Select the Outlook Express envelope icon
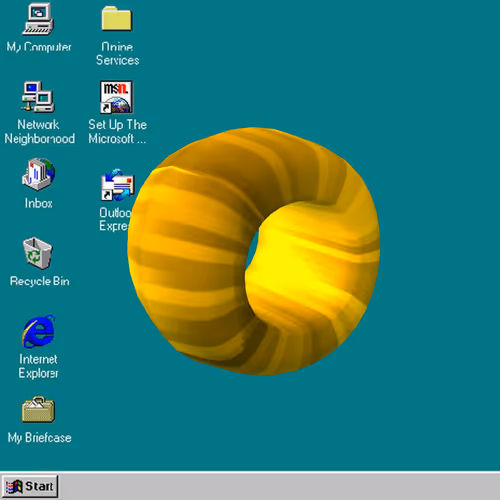Screen dimensions: 500x500 (x=118, y=185)
